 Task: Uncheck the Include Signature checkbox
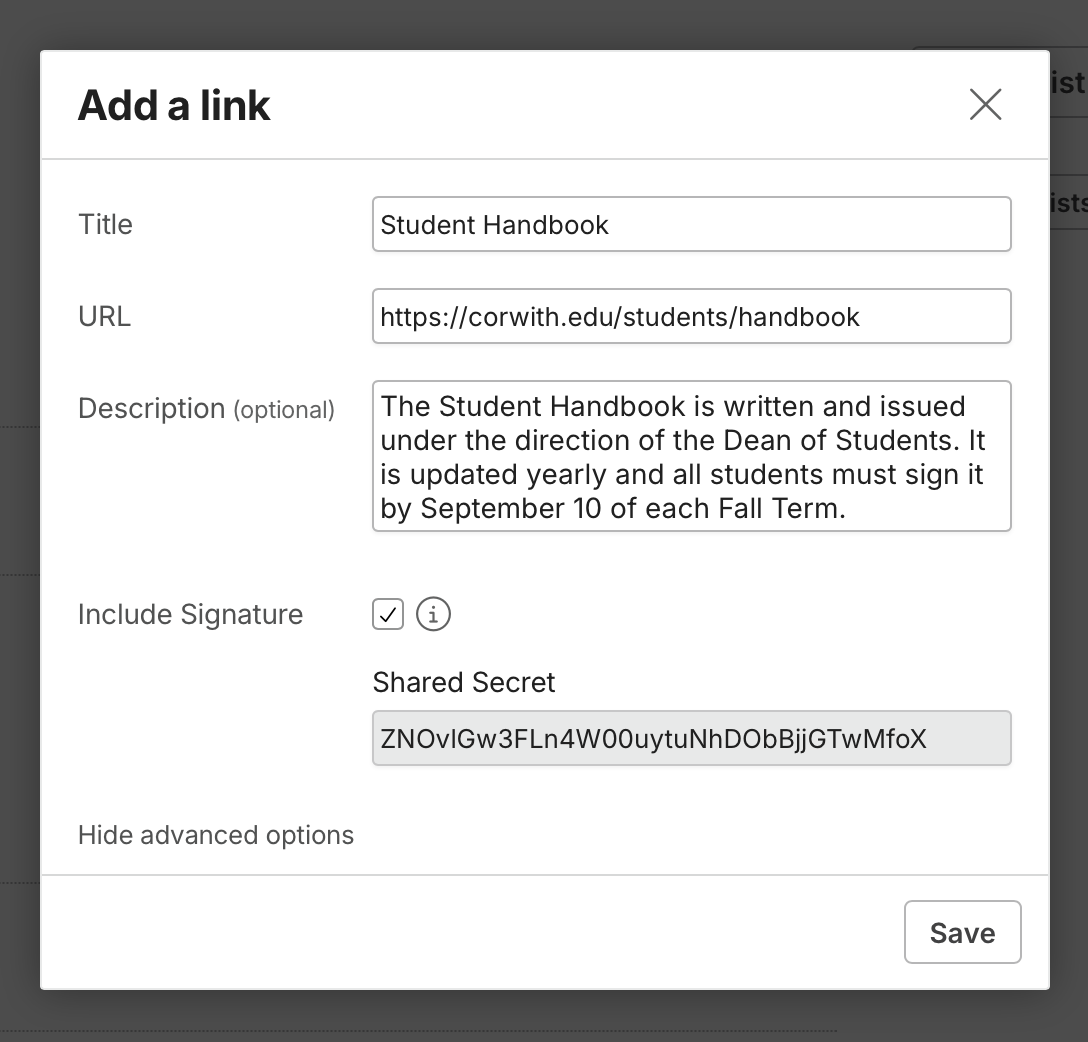coord(388,615)
